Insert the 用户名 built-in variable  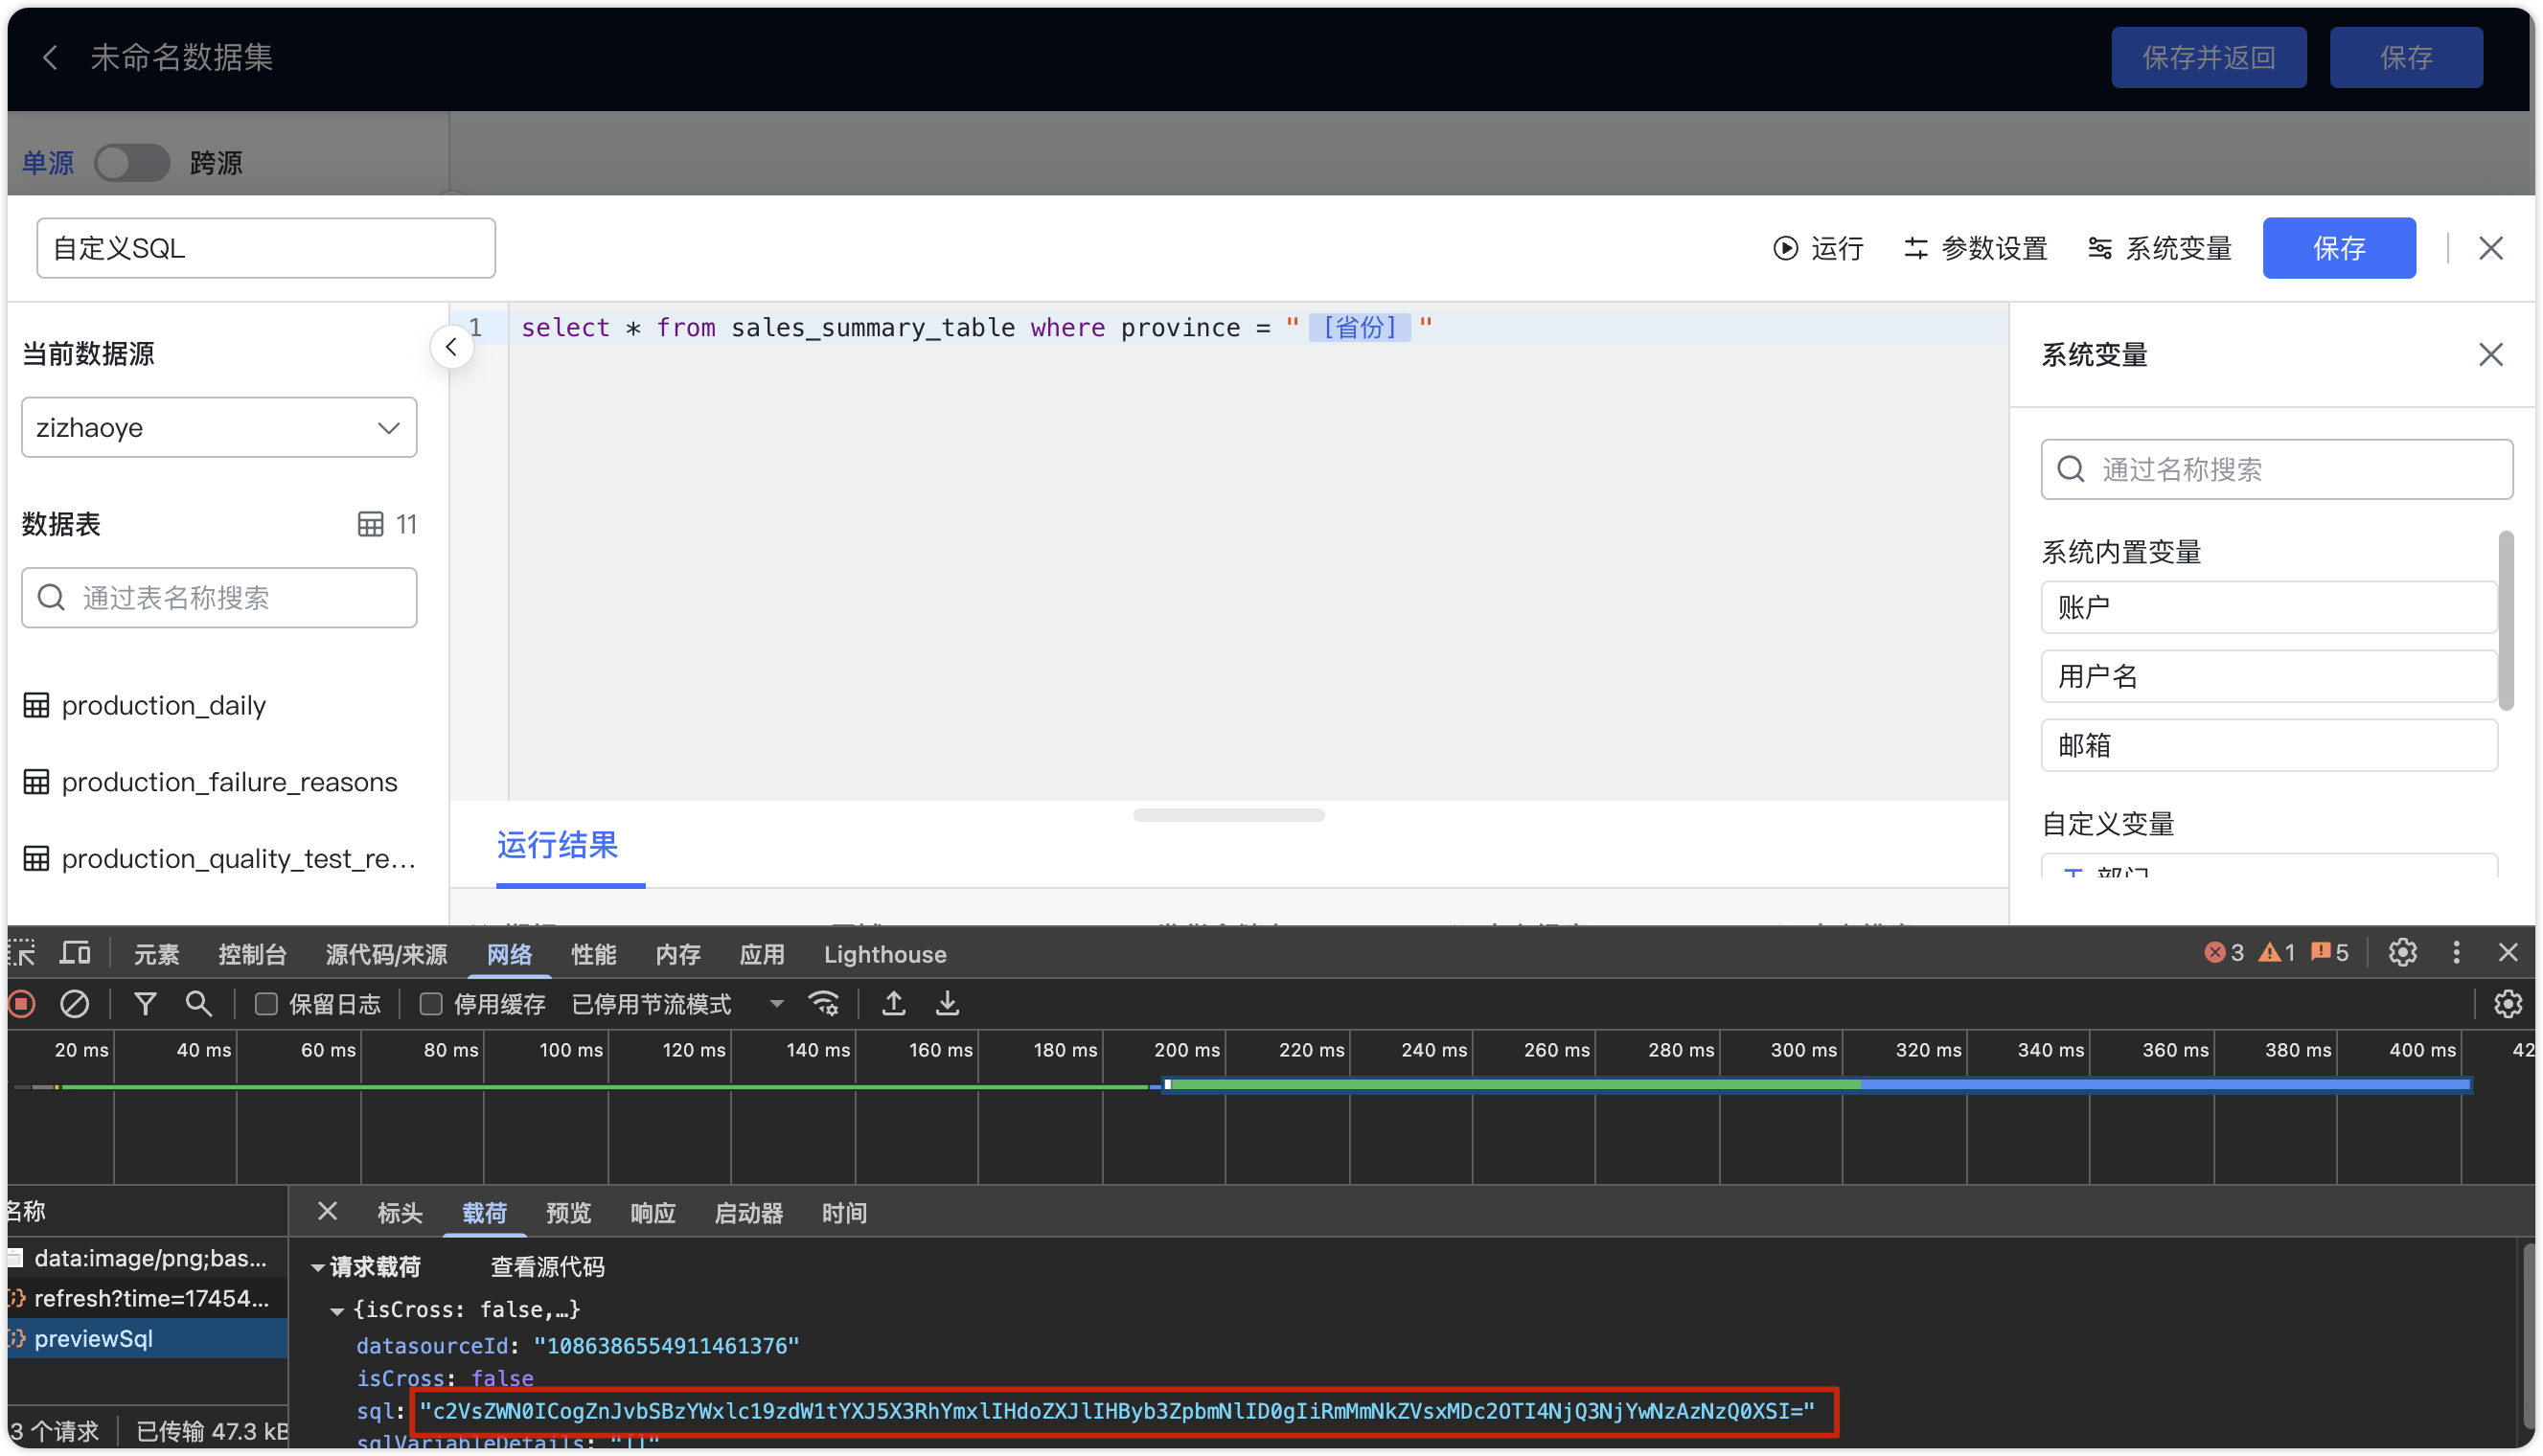(x=2268, y=676)
